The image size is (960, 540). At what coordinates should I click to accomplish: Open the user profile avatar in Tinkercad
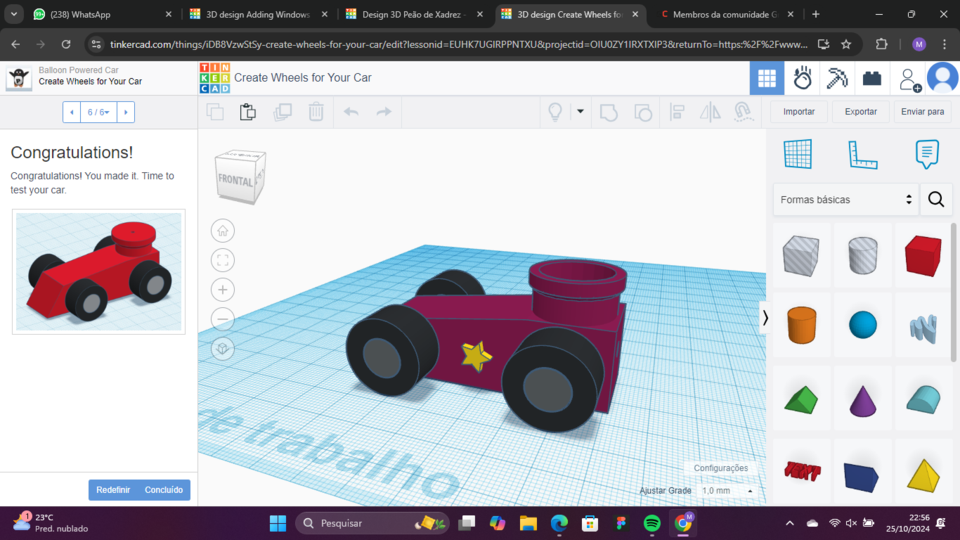[x=943, y=78]
